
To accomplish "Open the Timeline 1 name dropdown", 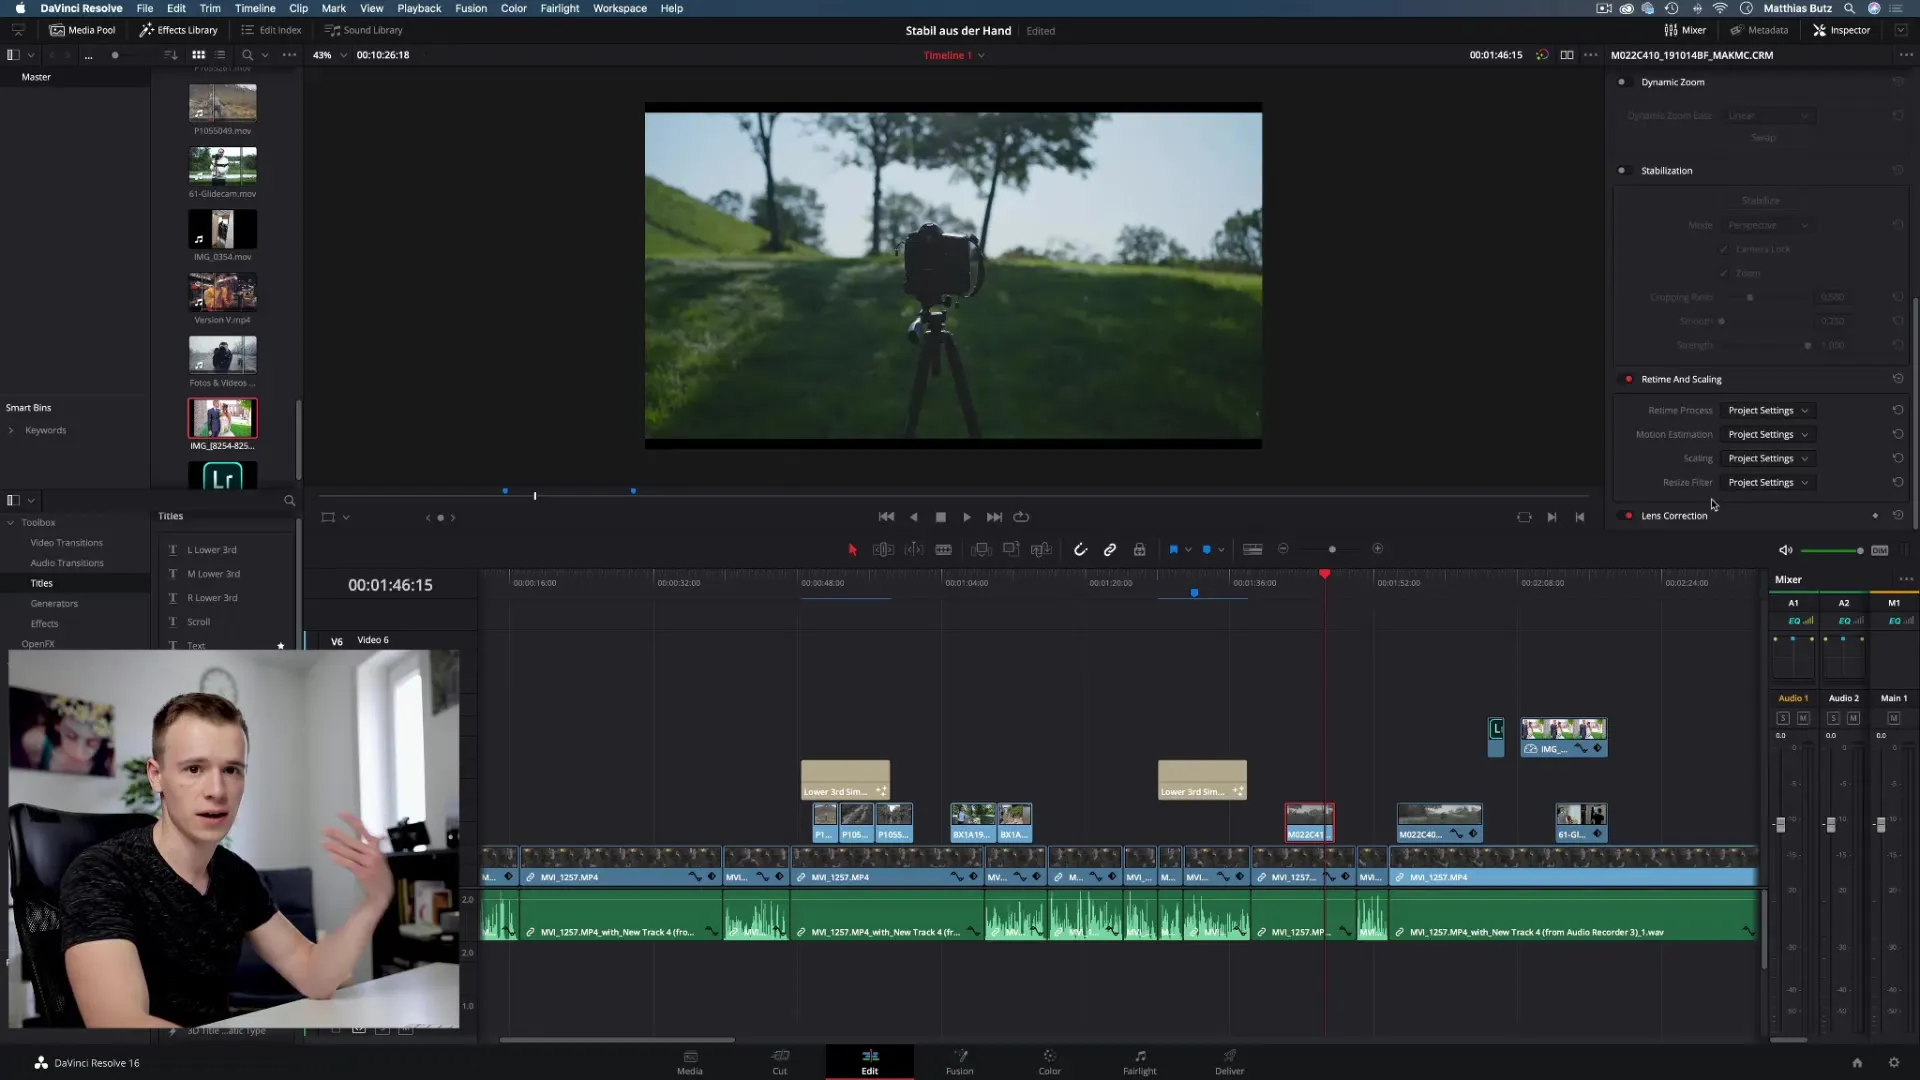I will [954, 55].
